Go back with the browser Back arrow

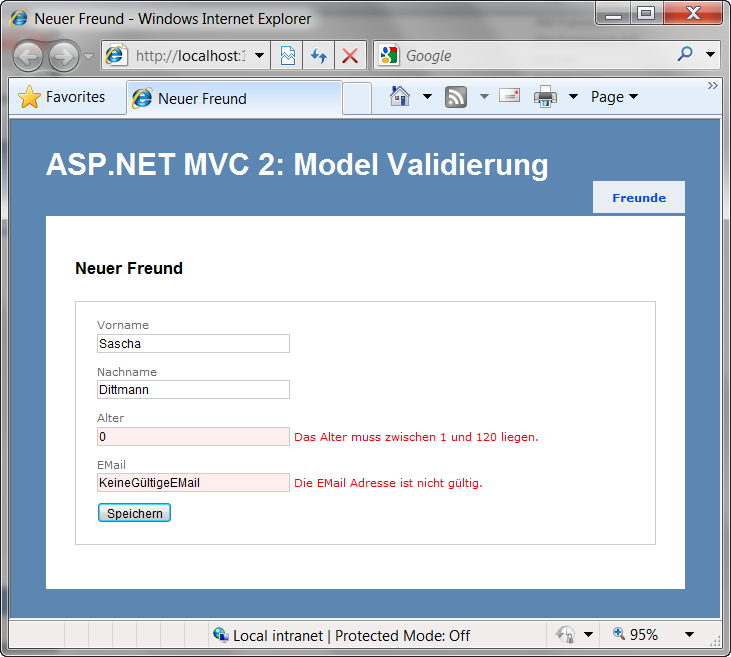28,56
